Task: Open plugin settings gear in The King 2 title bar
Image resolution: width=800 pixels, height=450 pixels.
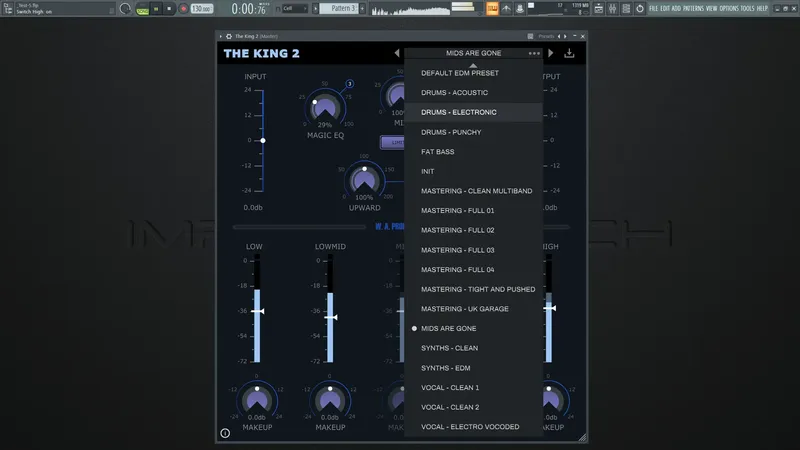Action: coord(229,36)
